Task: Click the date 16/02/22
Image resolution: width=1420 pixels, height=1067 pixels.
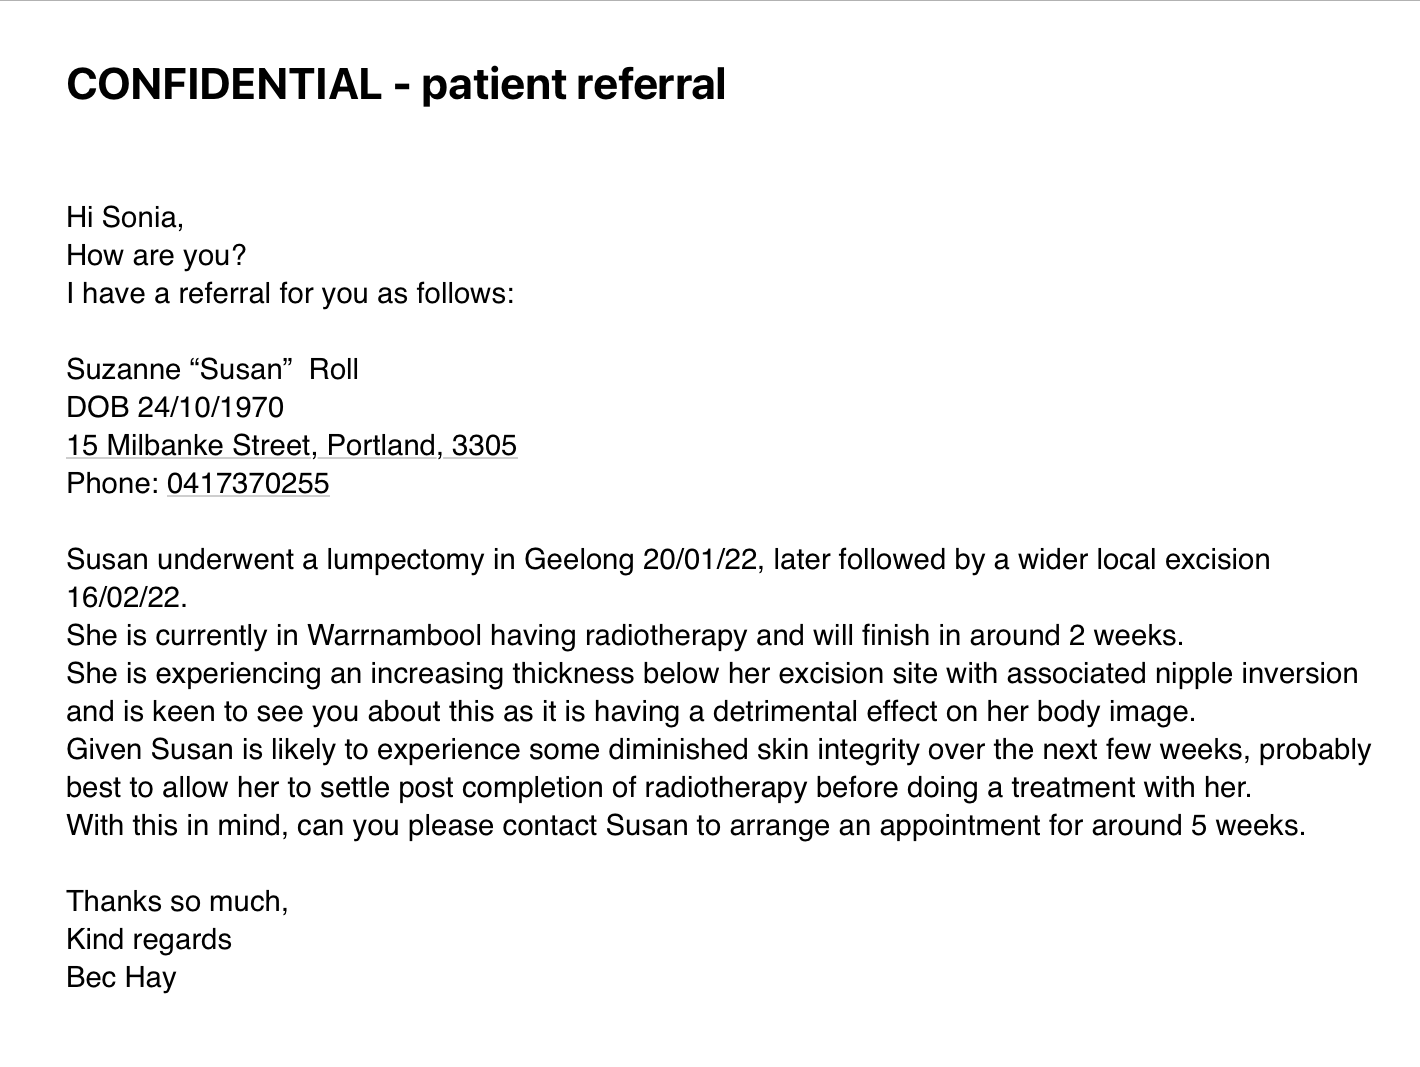Action: [x=126, y=597]
